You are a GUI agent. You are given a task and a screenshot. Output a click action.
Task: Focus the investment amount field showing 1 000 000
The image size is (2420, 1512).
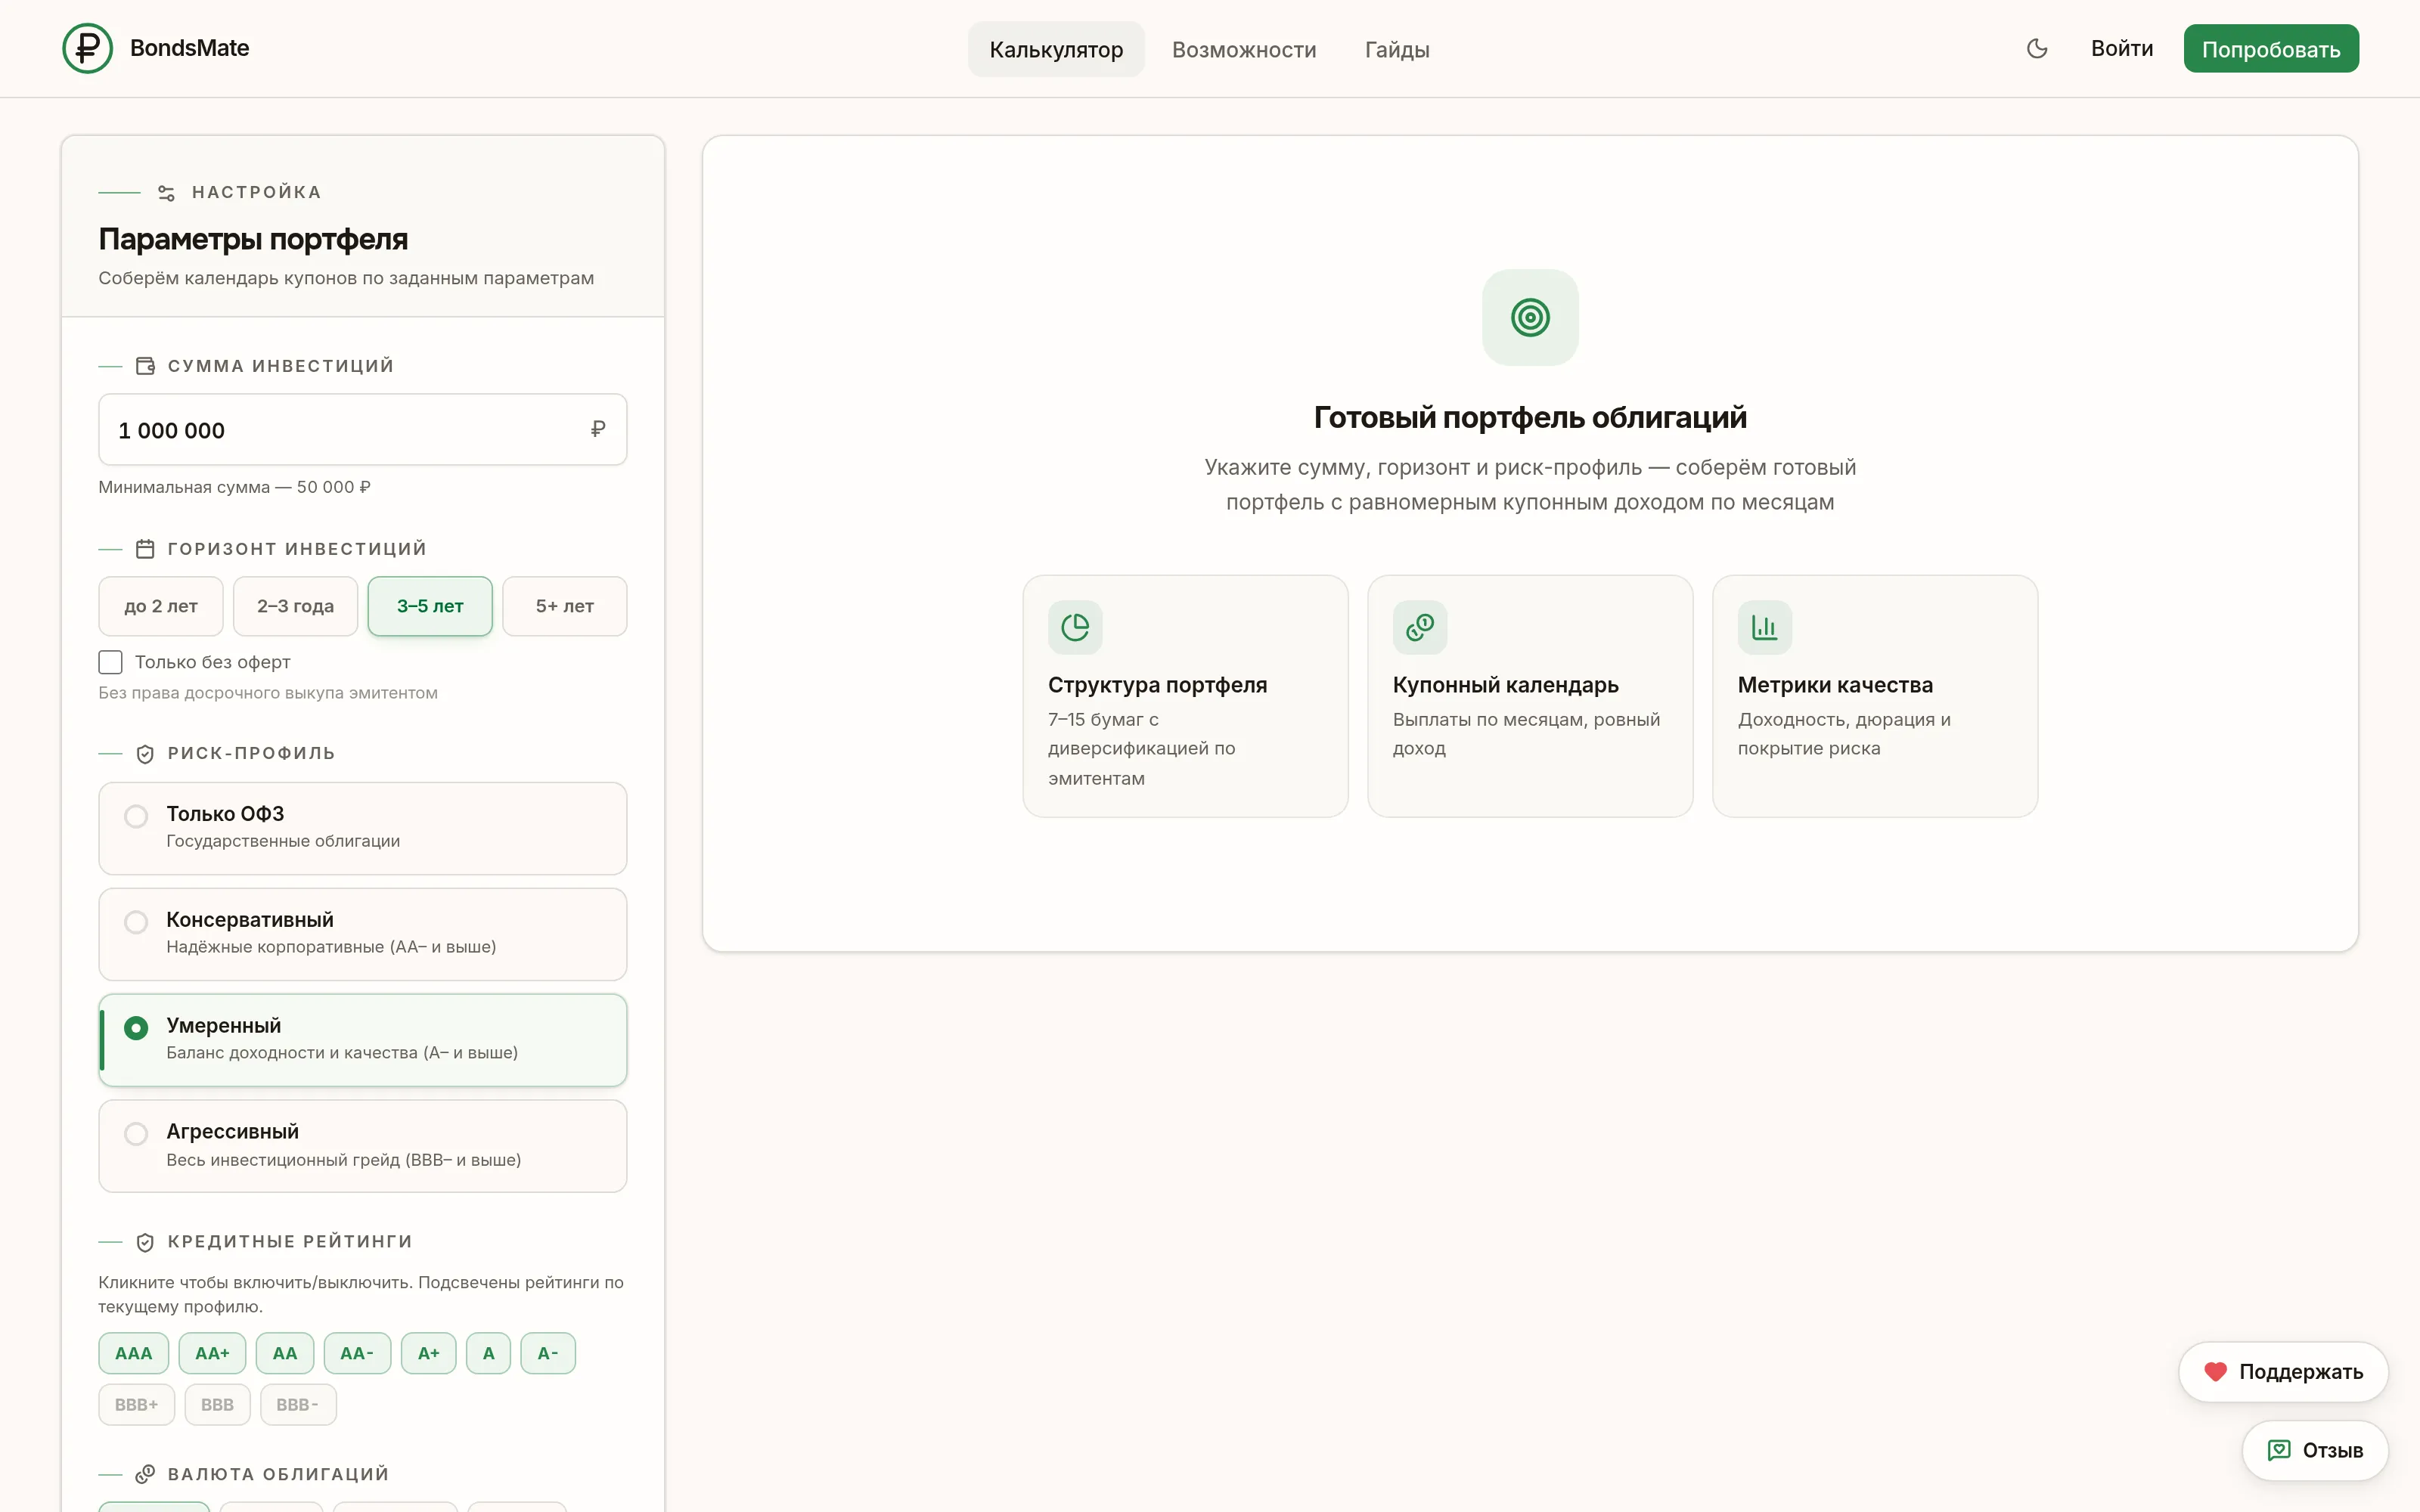(363, 429)
